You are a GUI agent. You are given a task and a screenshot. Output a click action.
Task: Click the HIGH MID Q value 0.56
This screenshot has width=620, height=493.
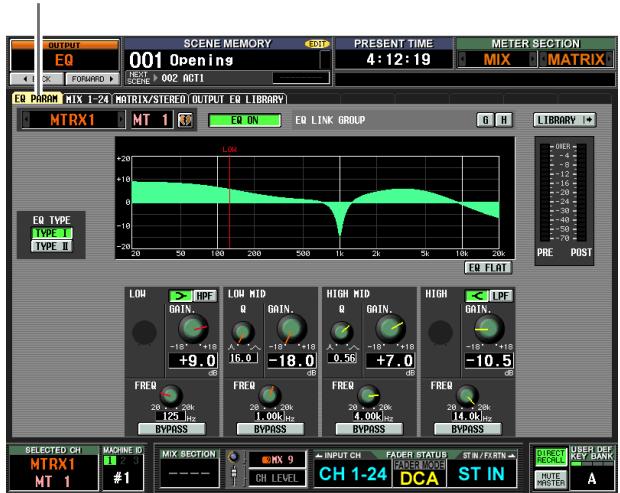[x=342, y=358]
